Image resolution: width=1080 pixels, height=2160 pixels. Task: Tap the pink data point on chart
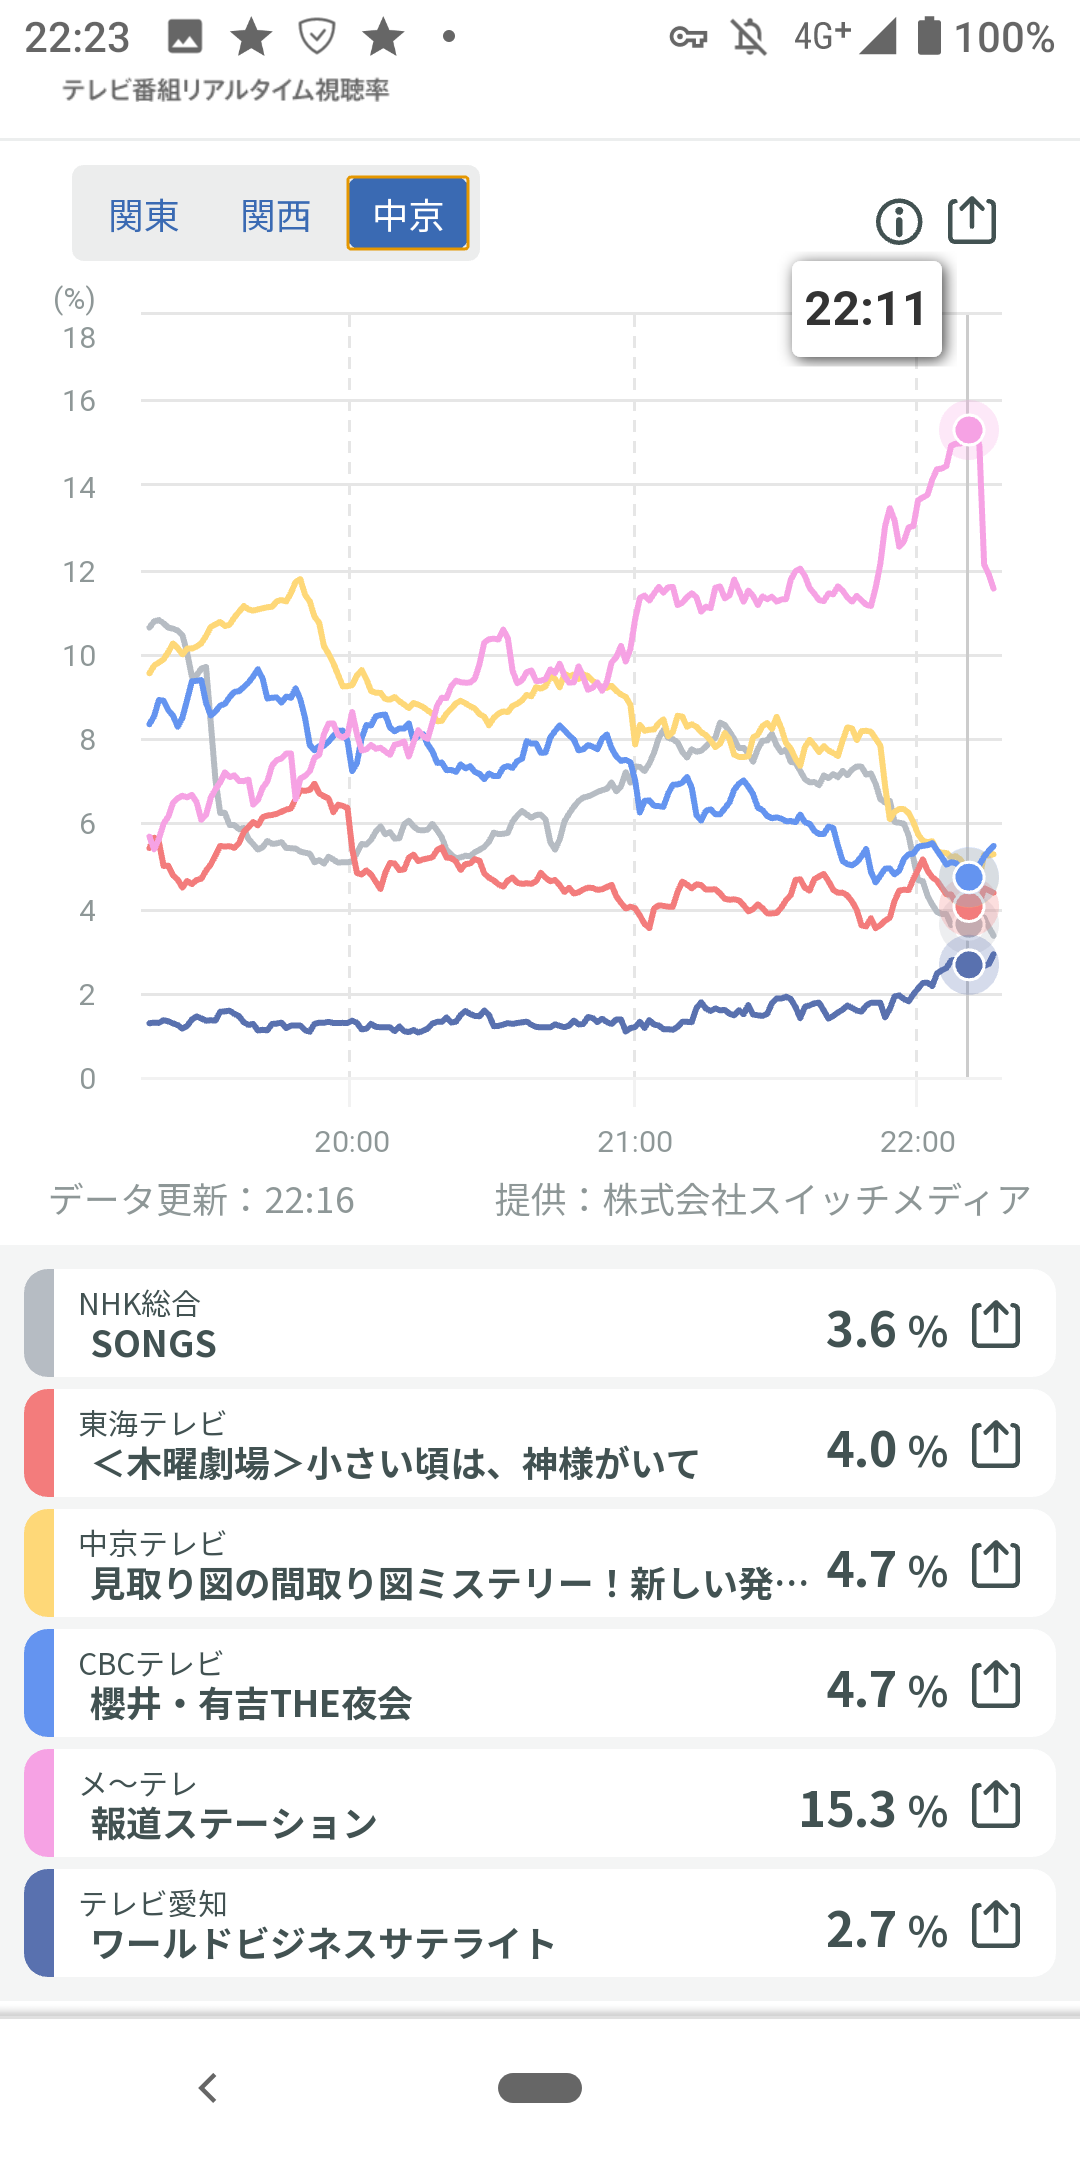click(968, 430)
